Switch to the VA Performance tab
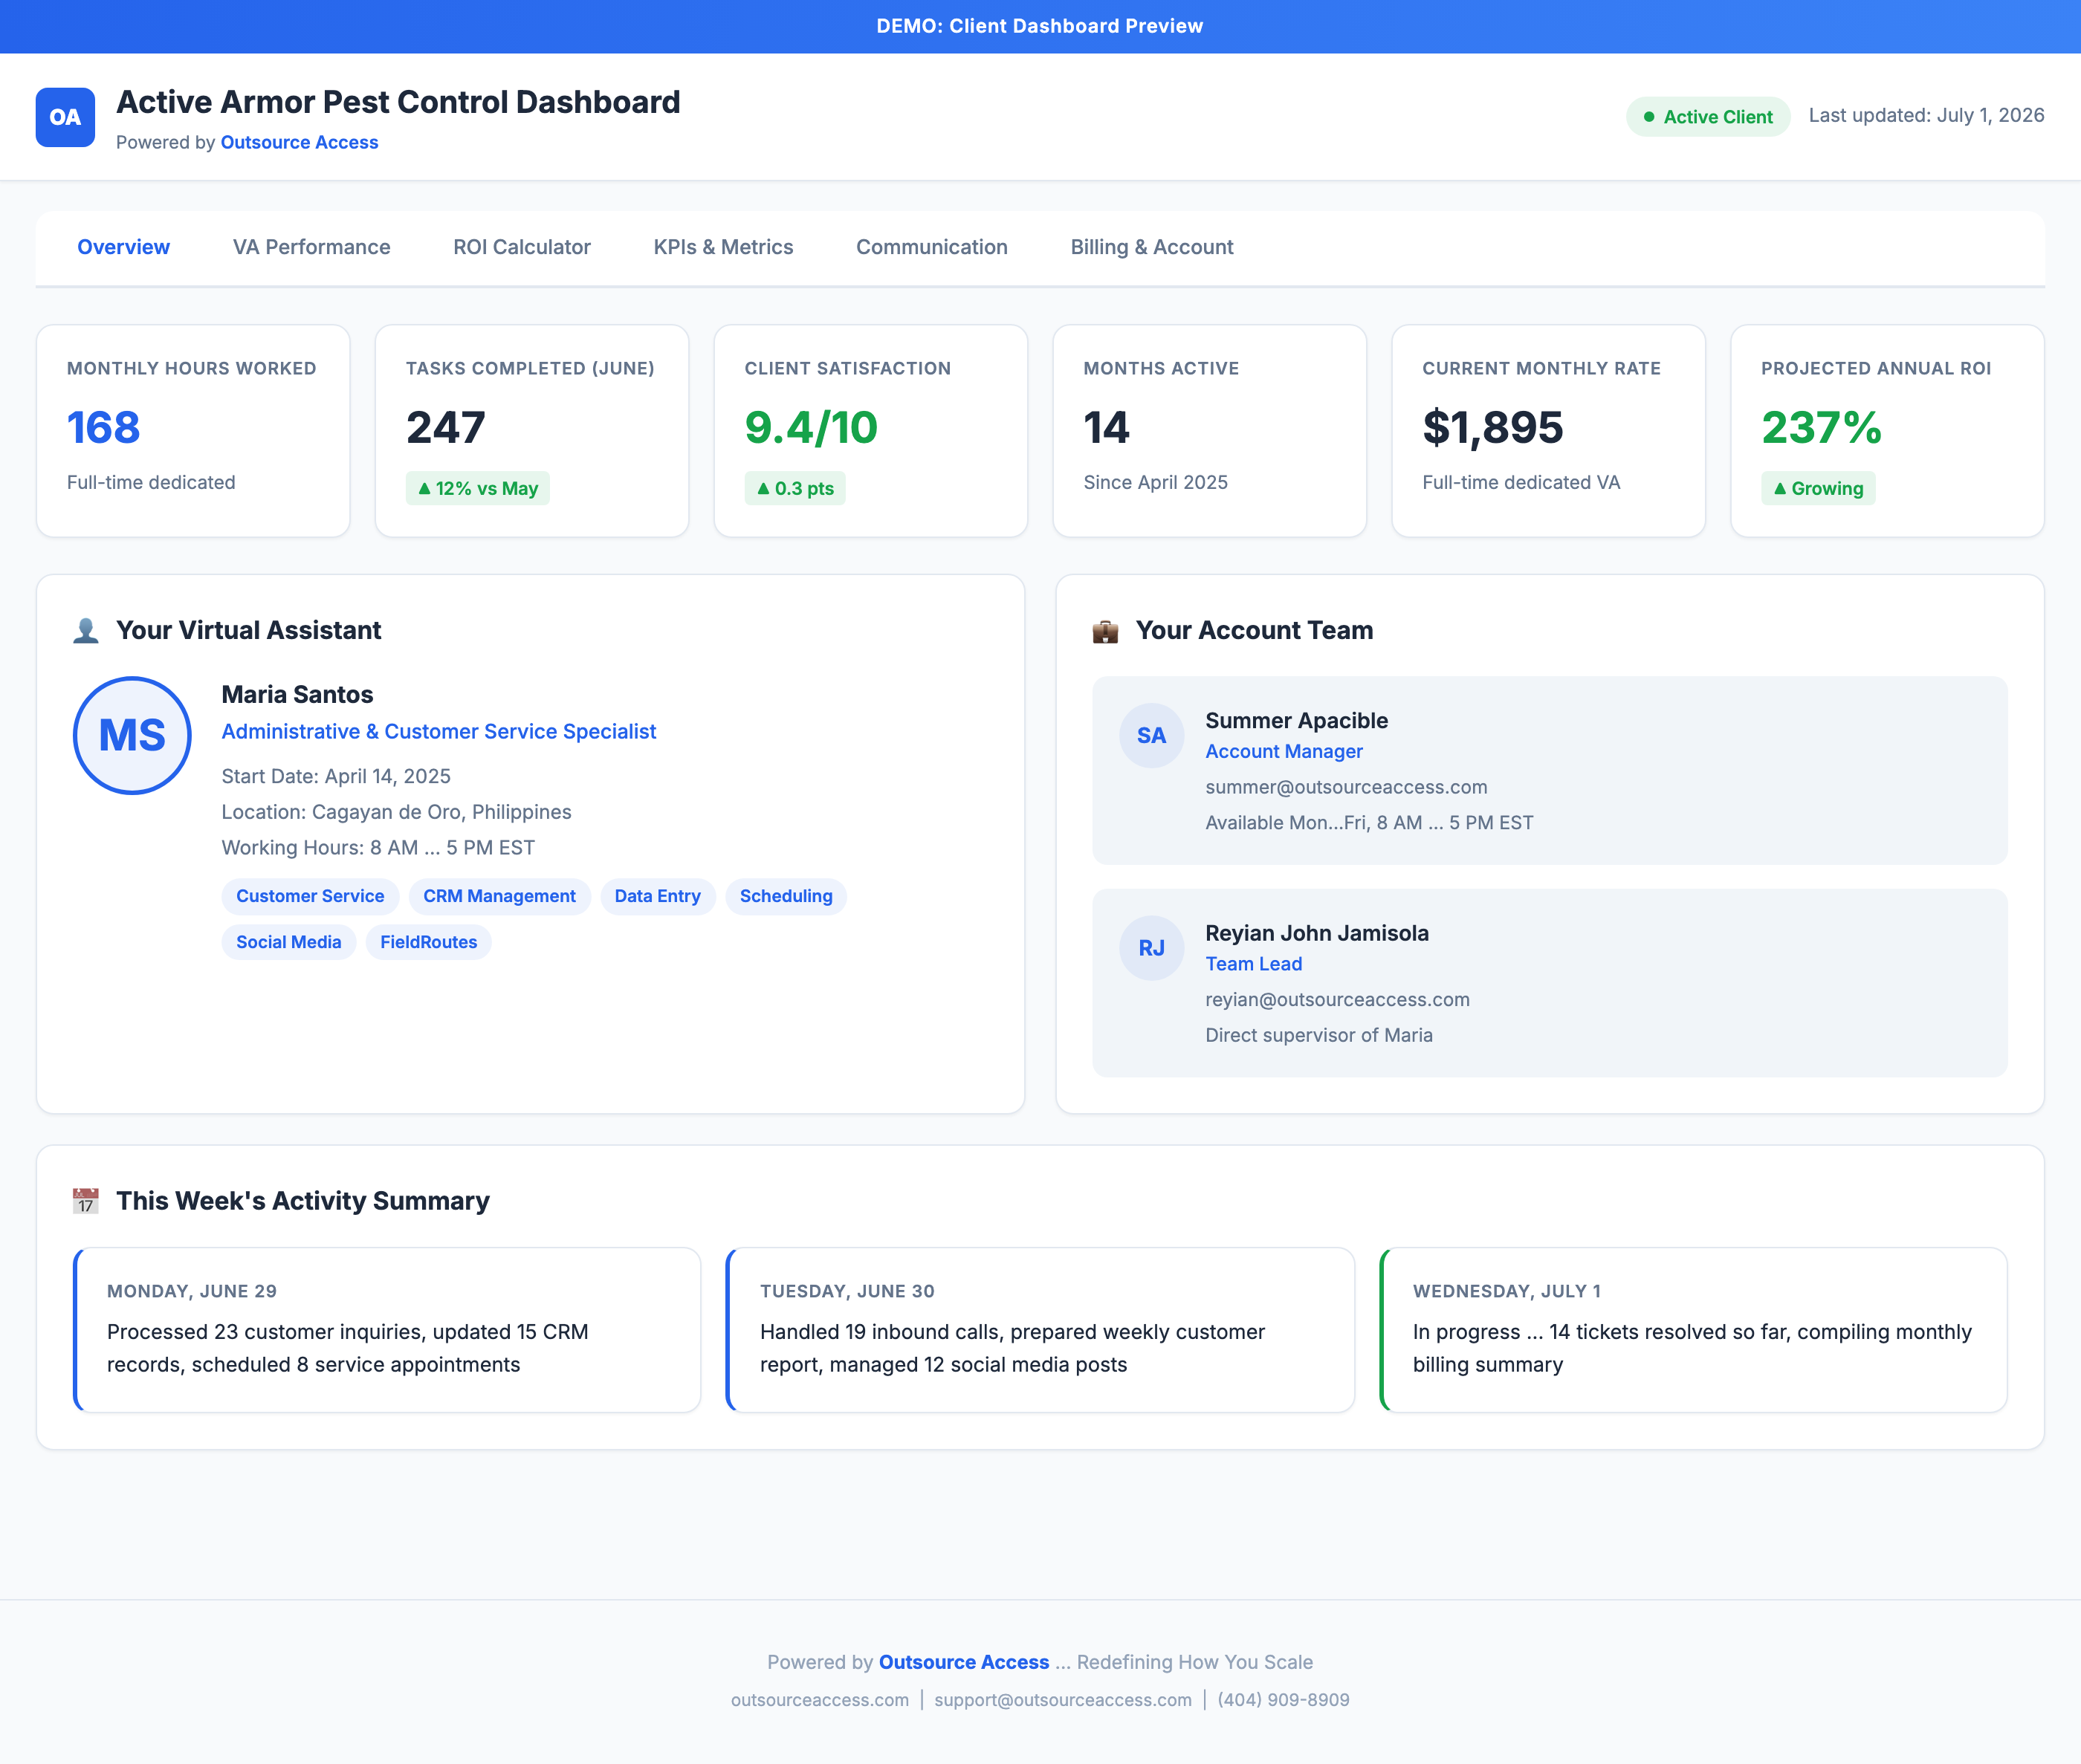2081x1764 pixels. (x=311, y=247)
